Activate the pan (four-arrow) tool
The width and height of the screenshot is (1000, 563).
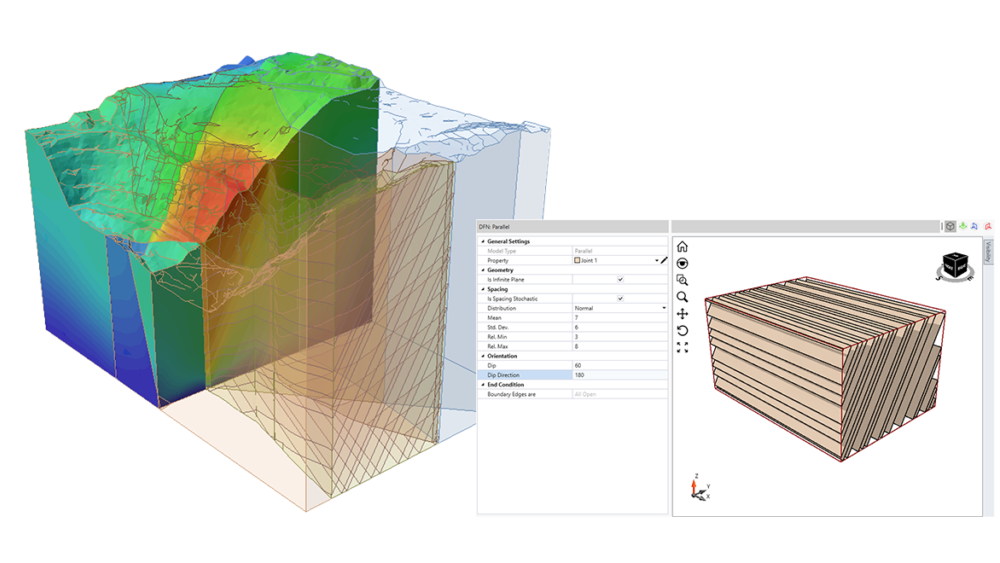[682, 314]
